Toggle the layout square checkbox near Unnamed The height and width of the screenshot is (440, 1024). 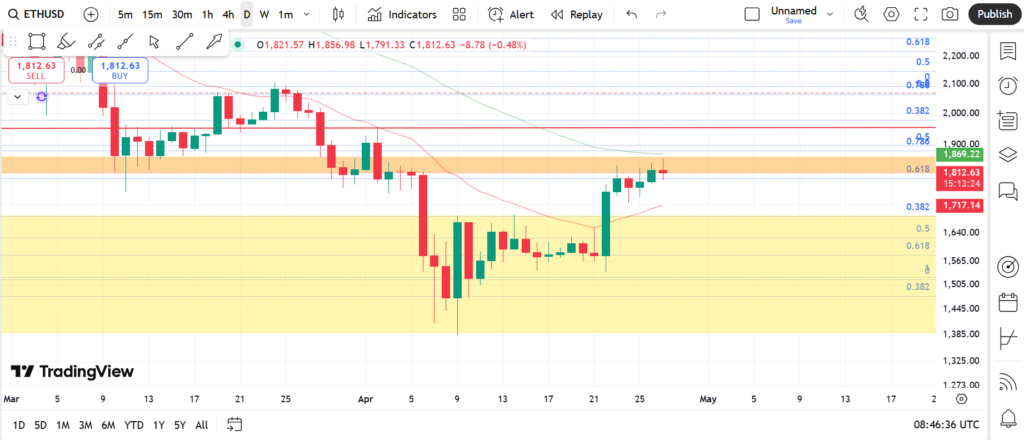pos(752,14)
